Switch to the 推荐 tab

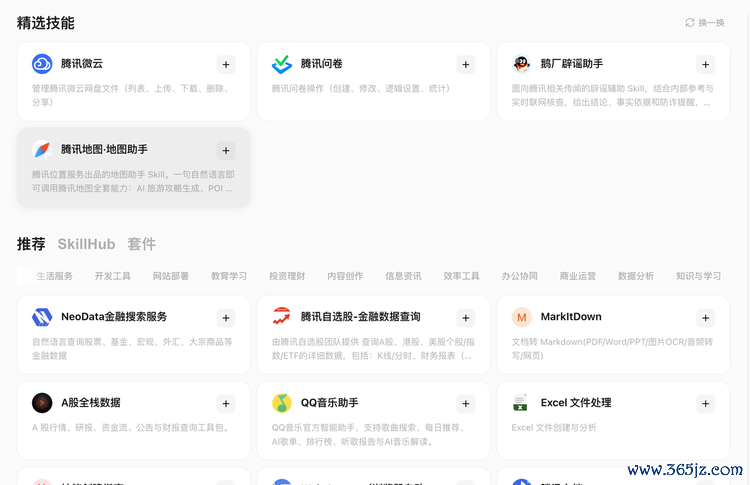[31, 244]
